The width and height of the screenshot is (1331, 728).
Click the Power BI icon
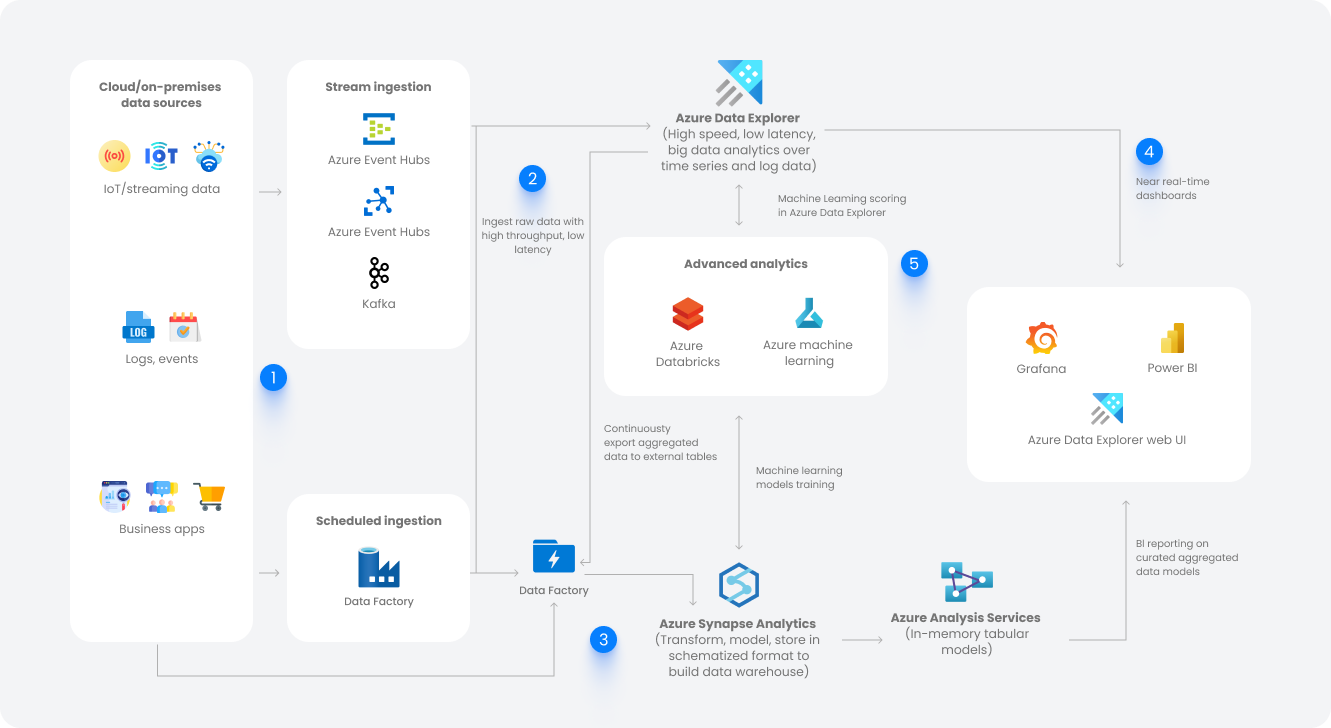pos(1172,339)
